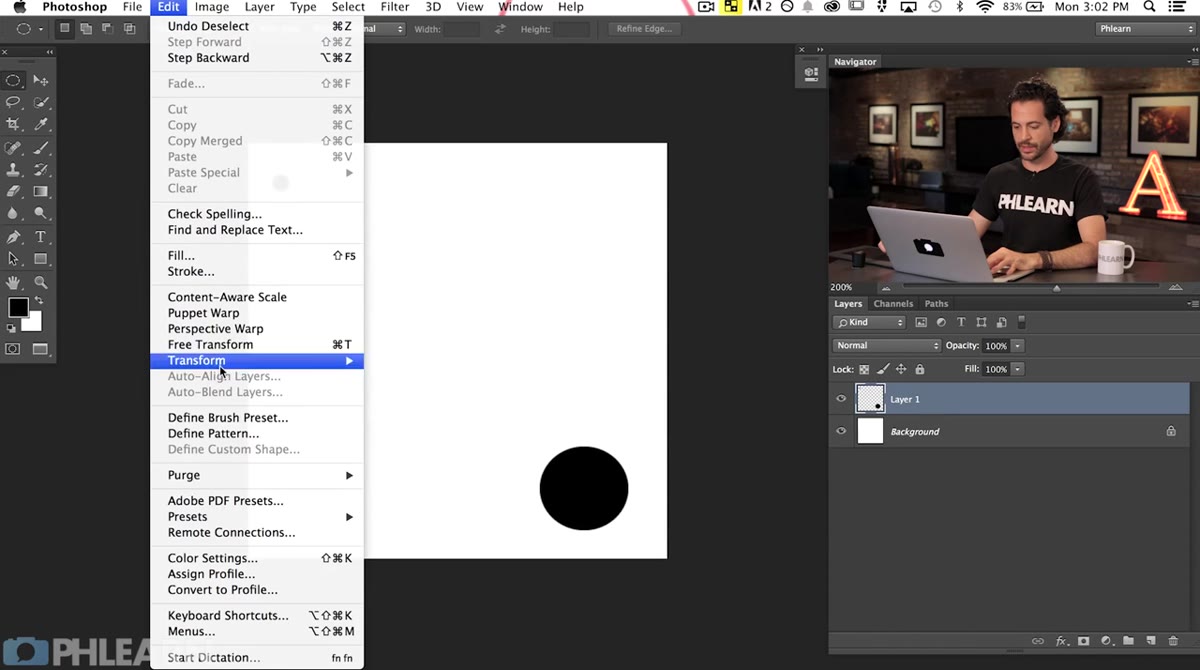Select the Brush tool
This screenshot has width=1200, height=670.
(x=41, y=148)
